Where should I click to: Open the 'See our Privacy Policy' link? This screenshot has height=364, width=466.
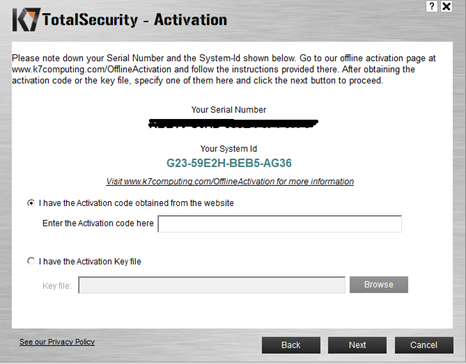pos(57,342)
